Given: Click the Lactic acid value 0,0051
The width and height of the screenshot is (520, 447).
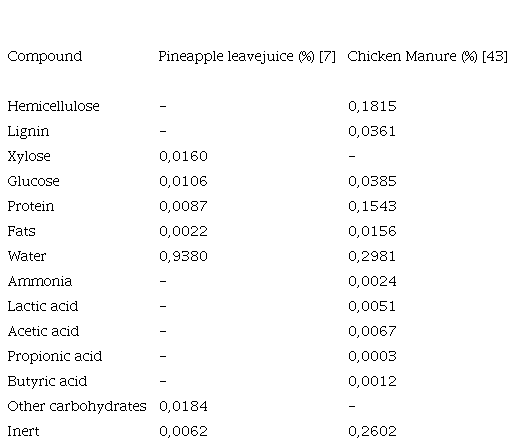Looking at the screenshot, I should (x=372, y=306).
